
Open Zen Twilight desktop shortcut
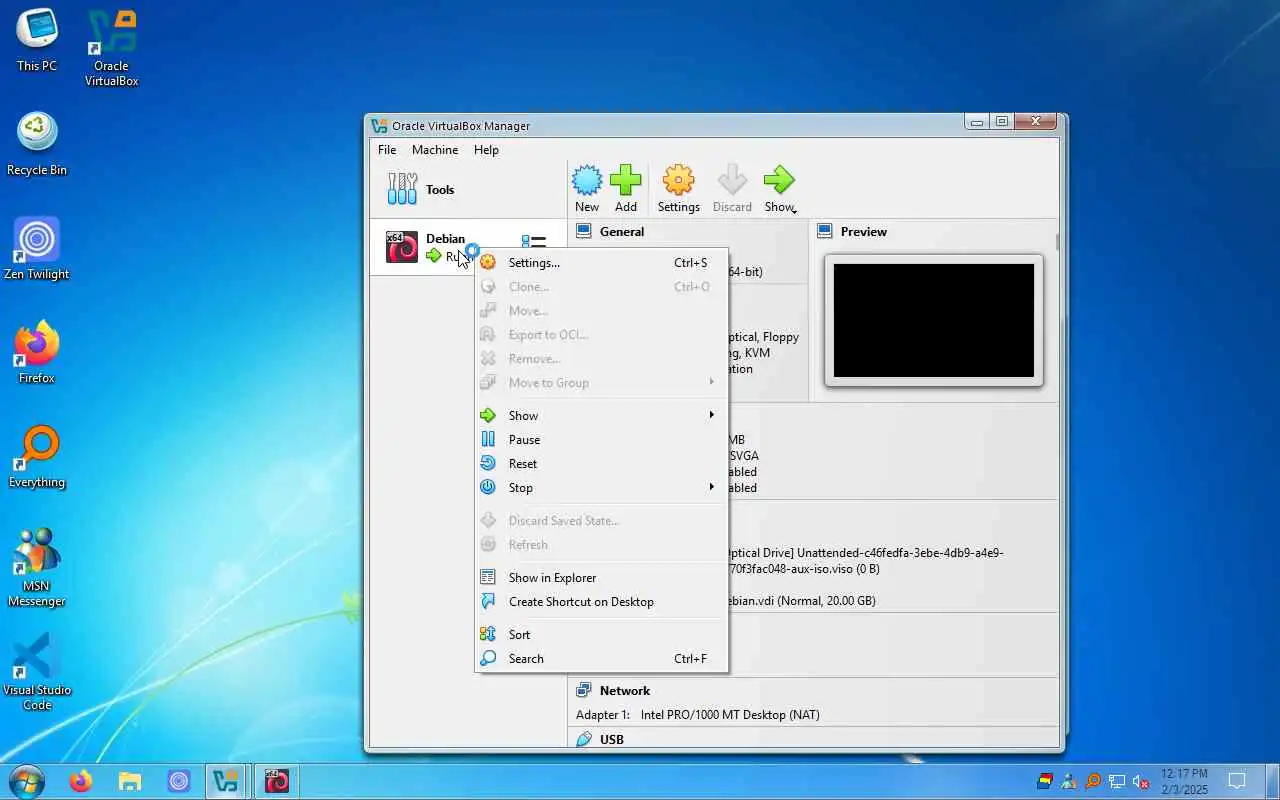pos(37,249)
